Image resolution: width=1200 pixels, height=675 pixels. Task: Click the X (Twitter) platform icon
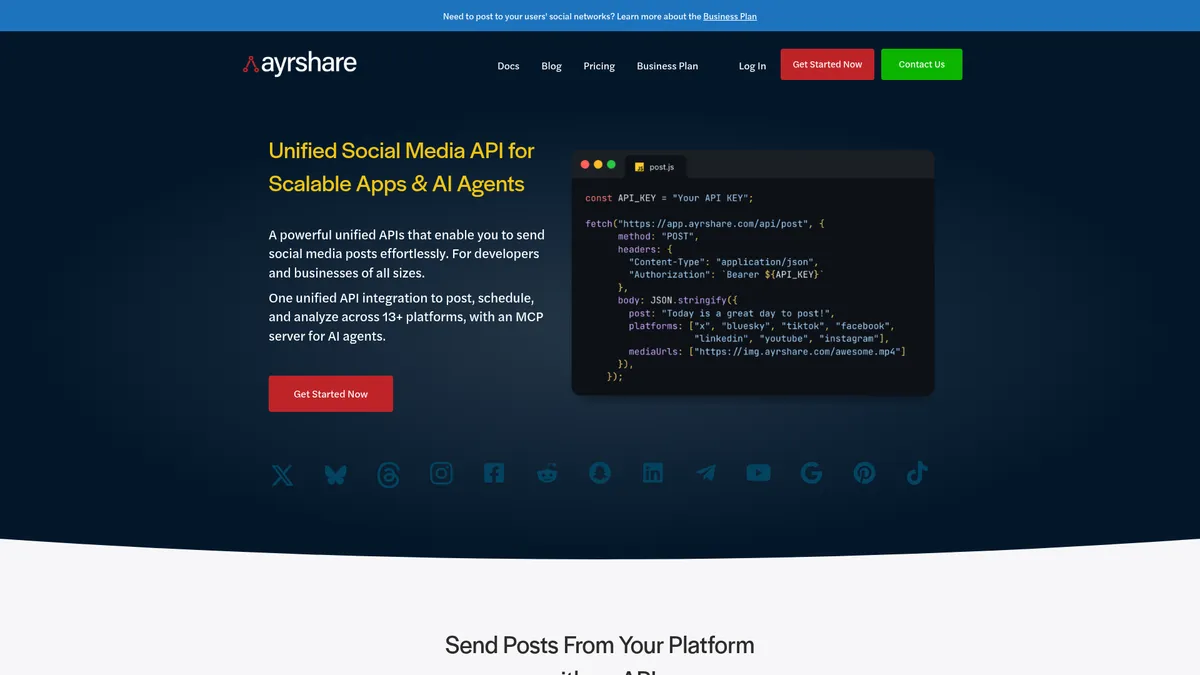283,474
